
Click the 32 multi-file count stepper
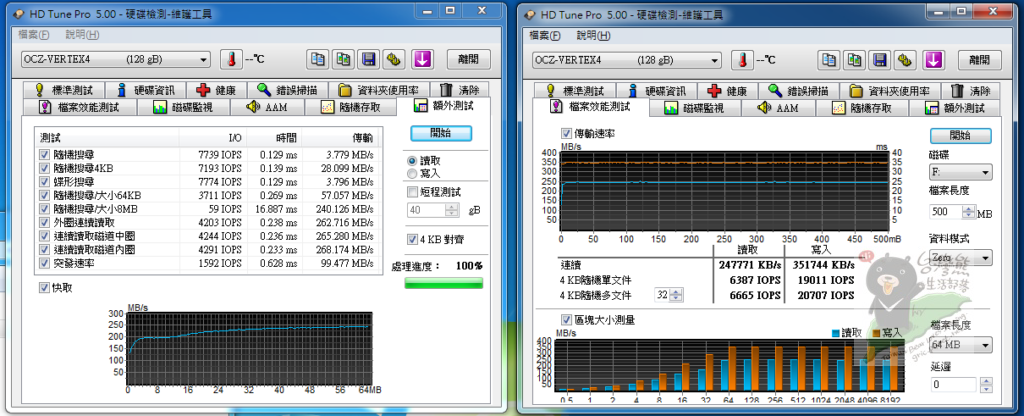tap(677, 295)
